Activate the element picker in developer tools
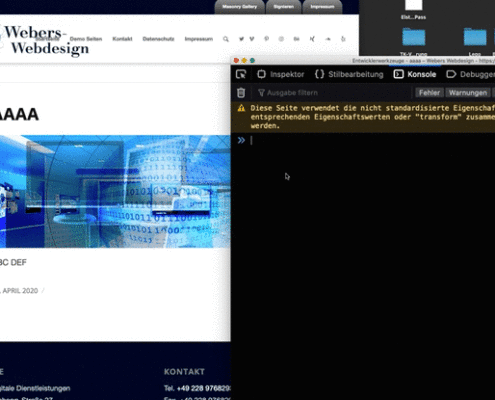495x400 pixels. click(241, 74)
